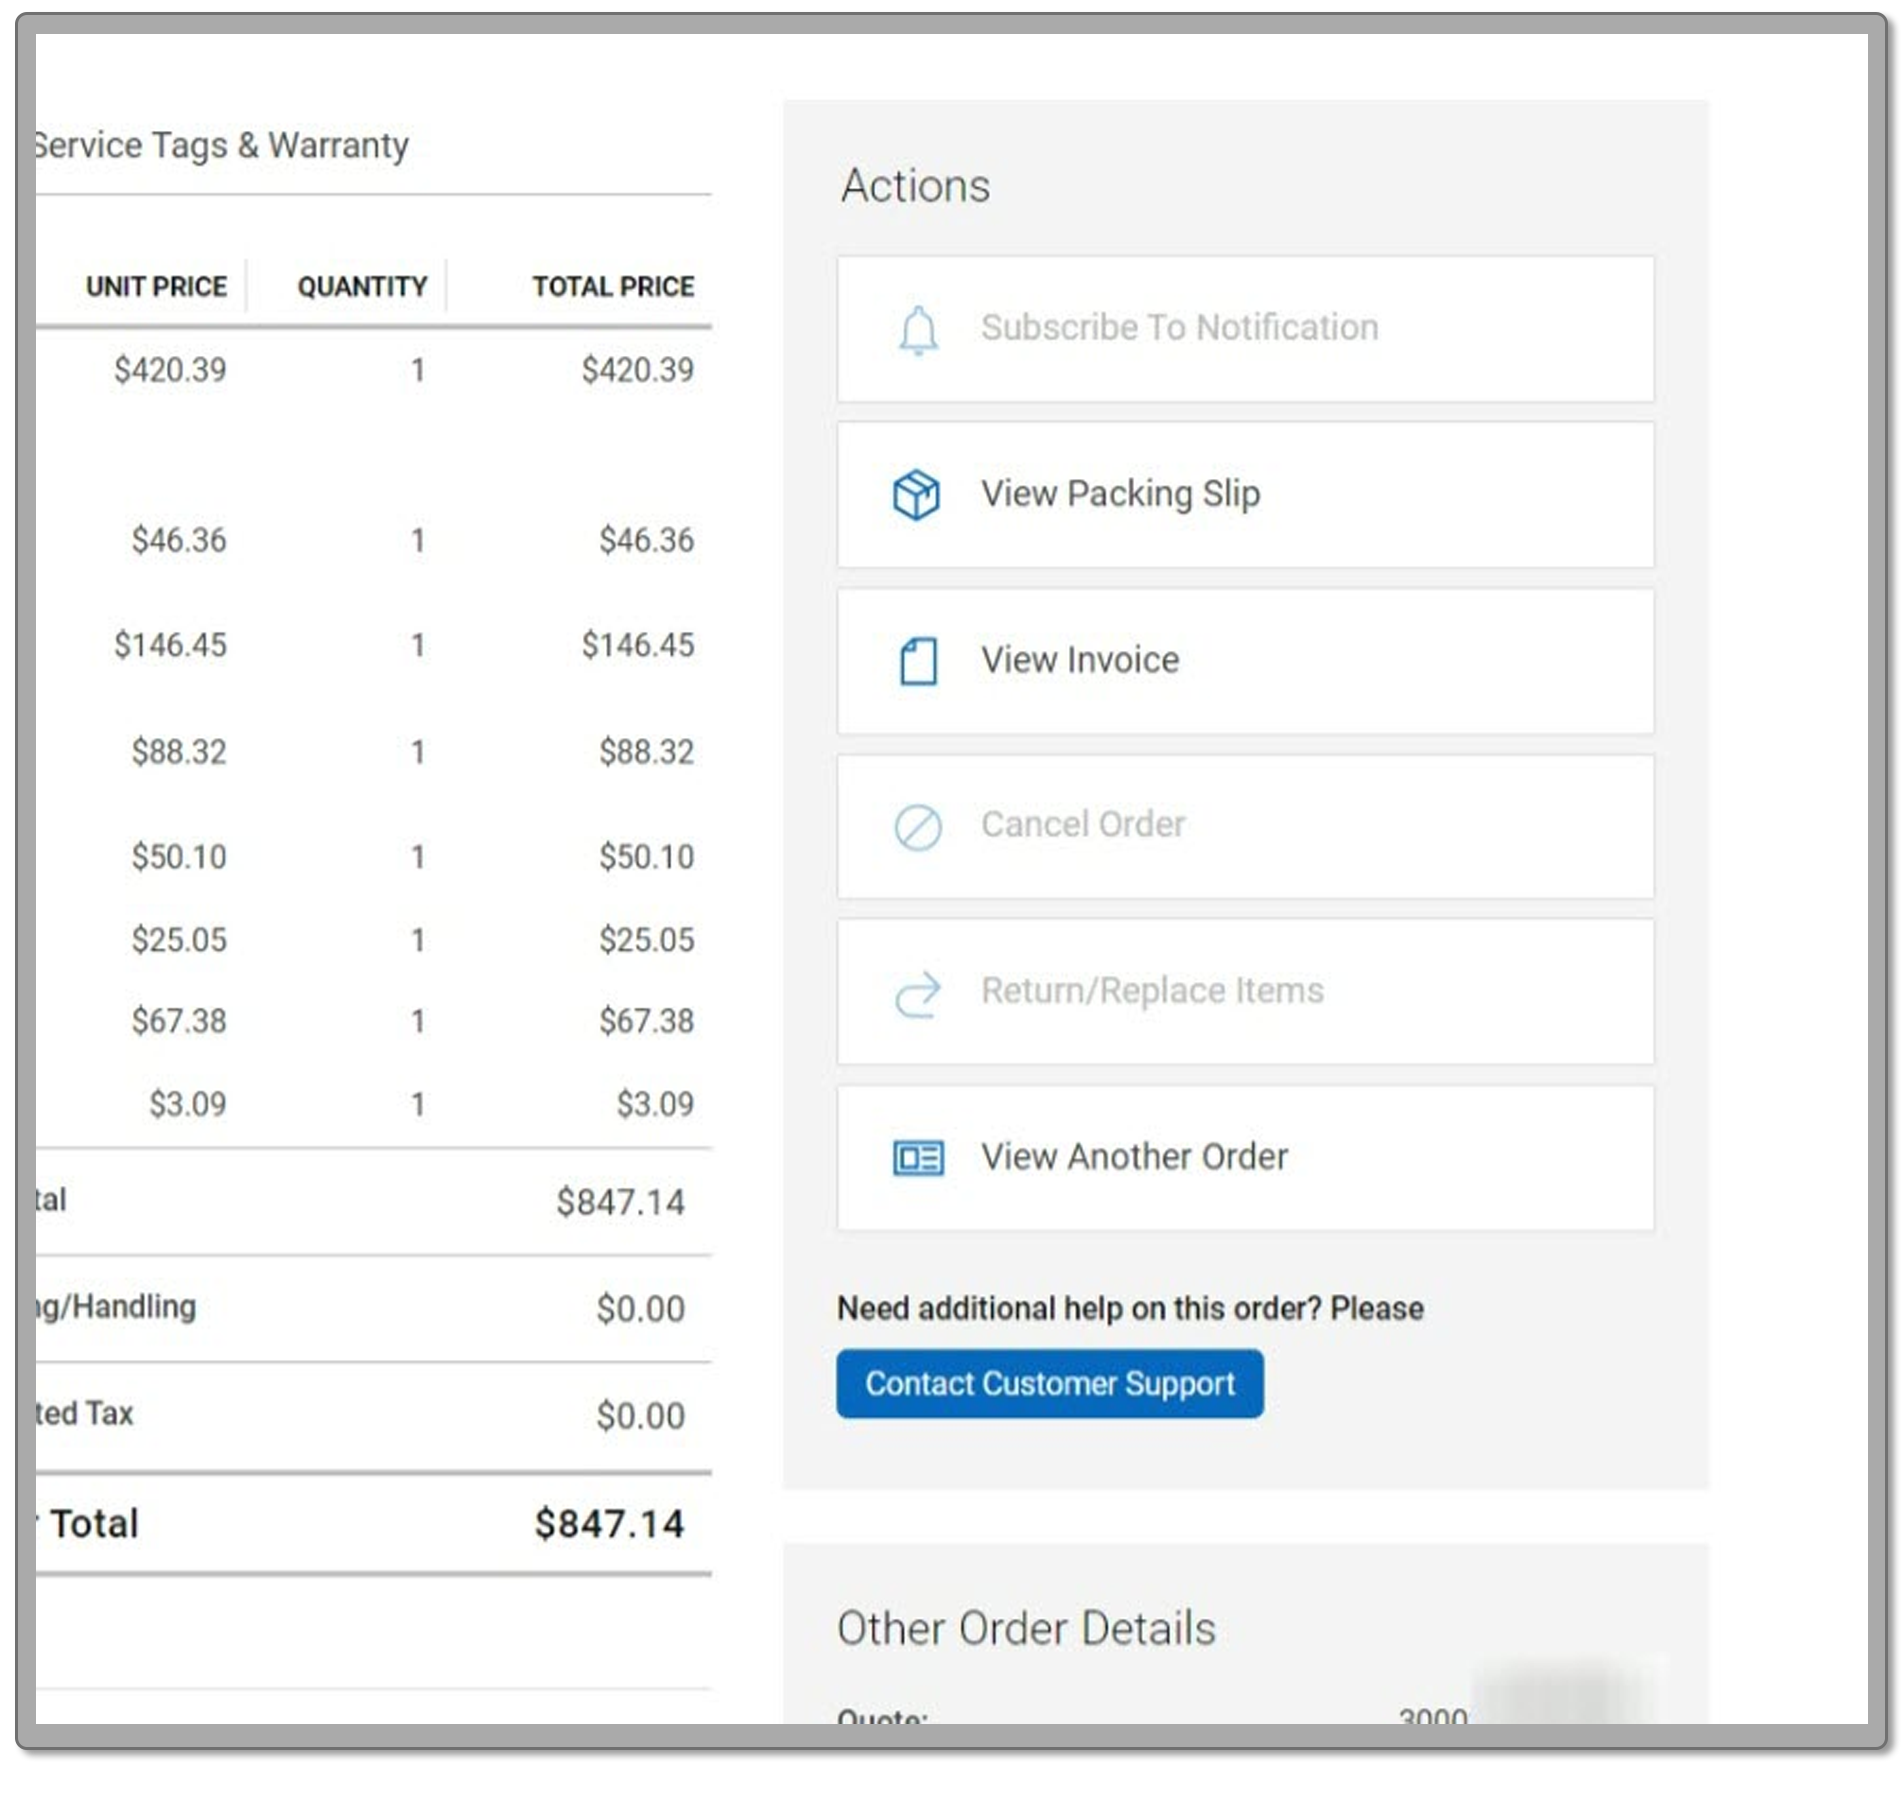Screen dimensions: 1902x1796
Task: Click the Other Order Details heading
Action: pos(1026,1629)
